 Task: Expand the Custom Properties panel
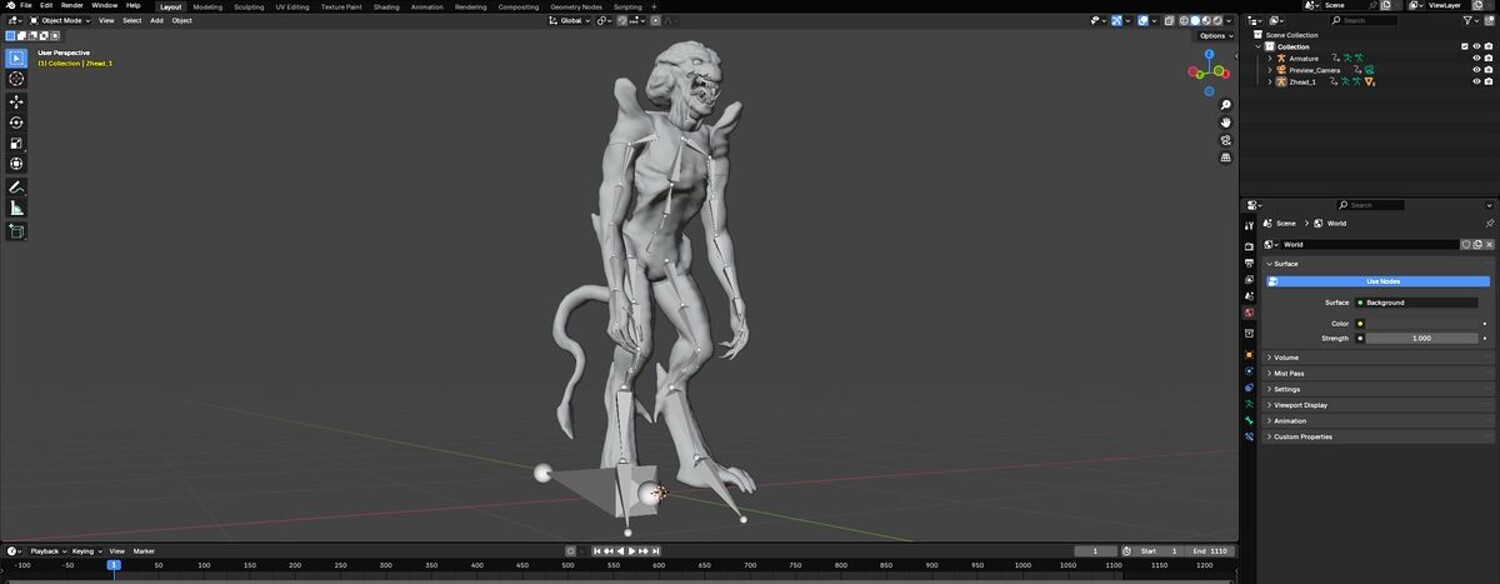(1378, 437)
